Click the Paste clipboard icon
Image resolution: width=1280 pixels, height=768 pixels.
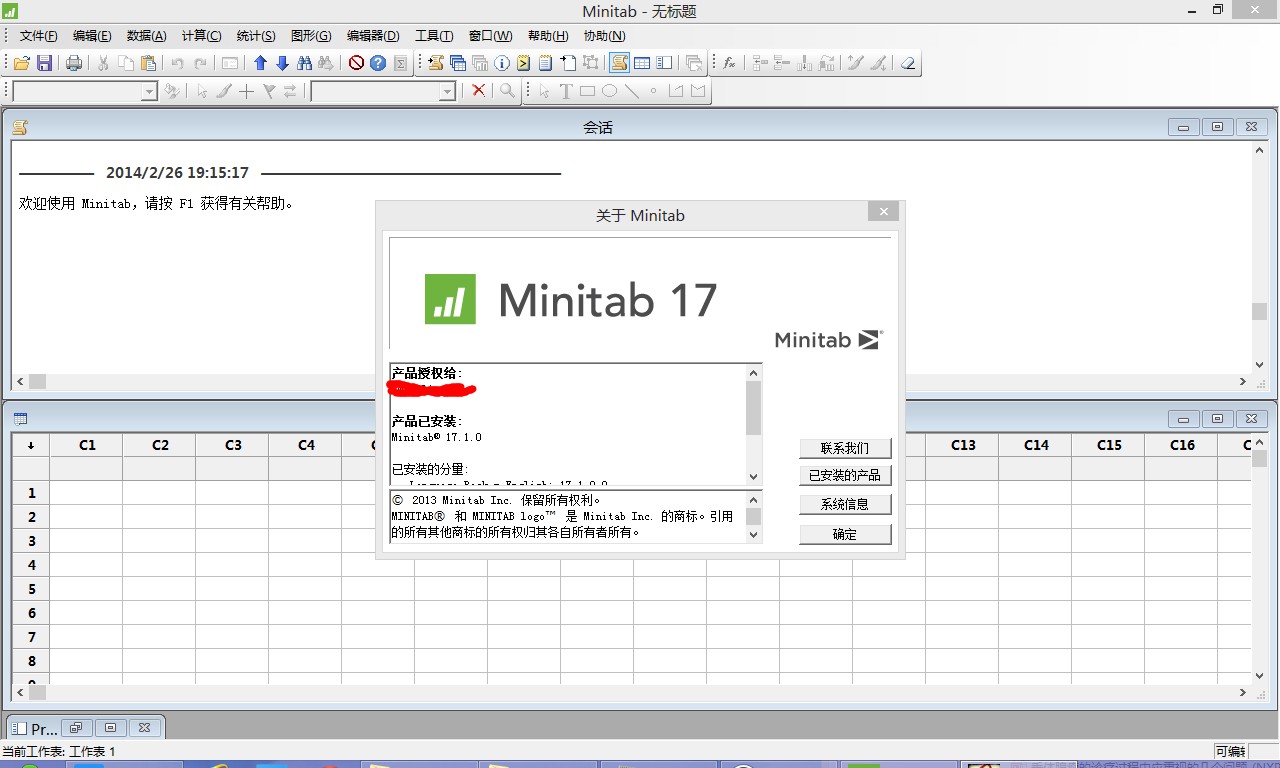[149, 63]
